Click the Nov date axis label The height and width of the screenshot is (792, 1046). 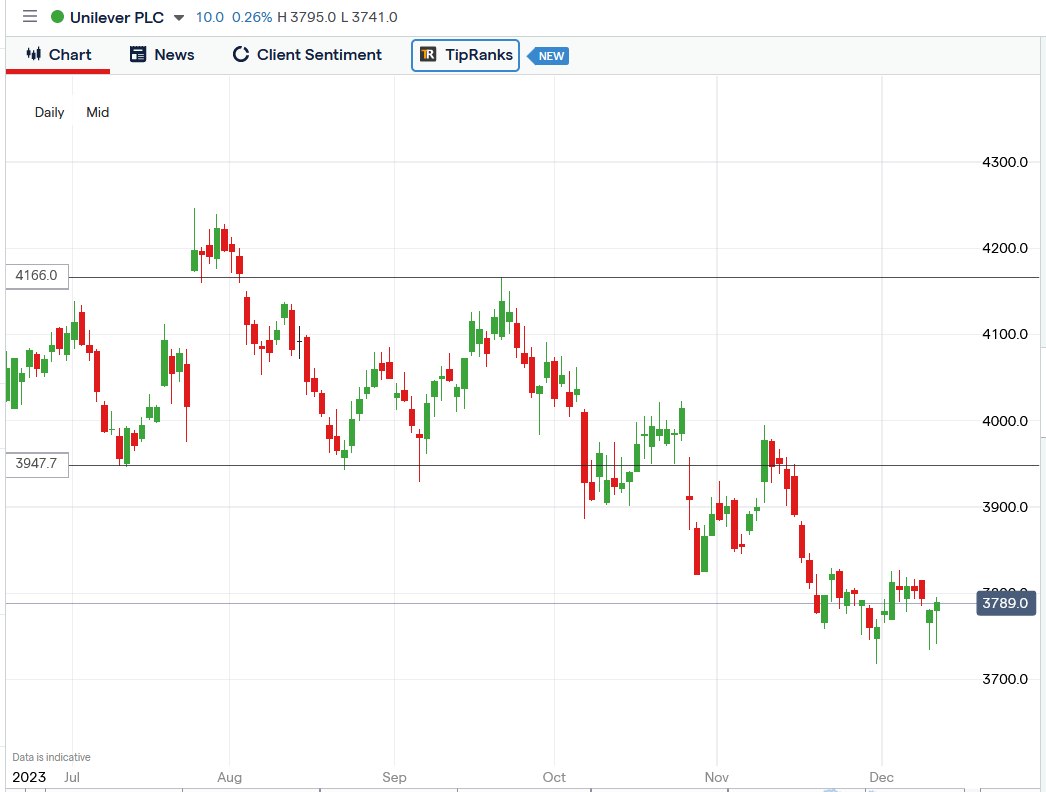(x=717, y=777)
